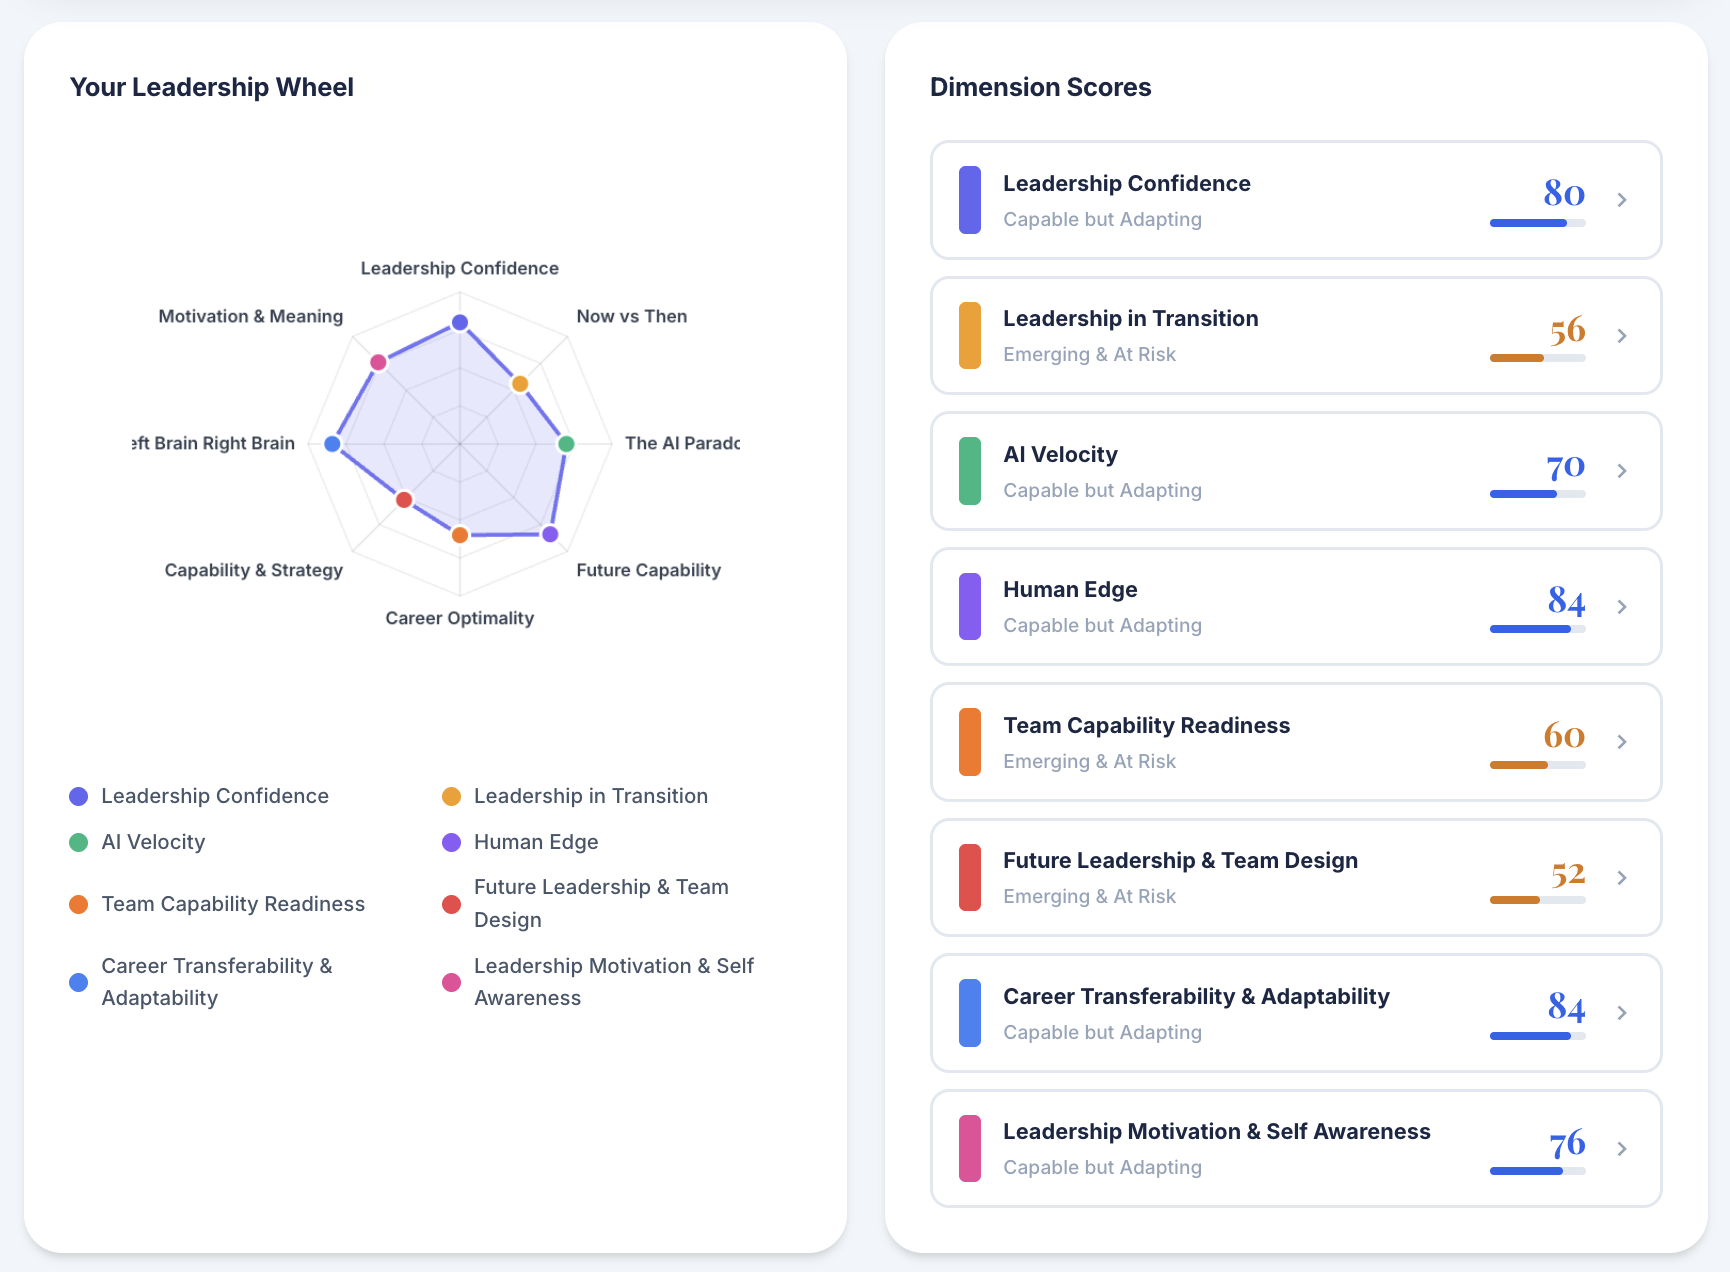Screen dimensions: 1730x1272
Task: Click Career Transferability & Adaptability progress bar
Action: coord(1537,1036)
